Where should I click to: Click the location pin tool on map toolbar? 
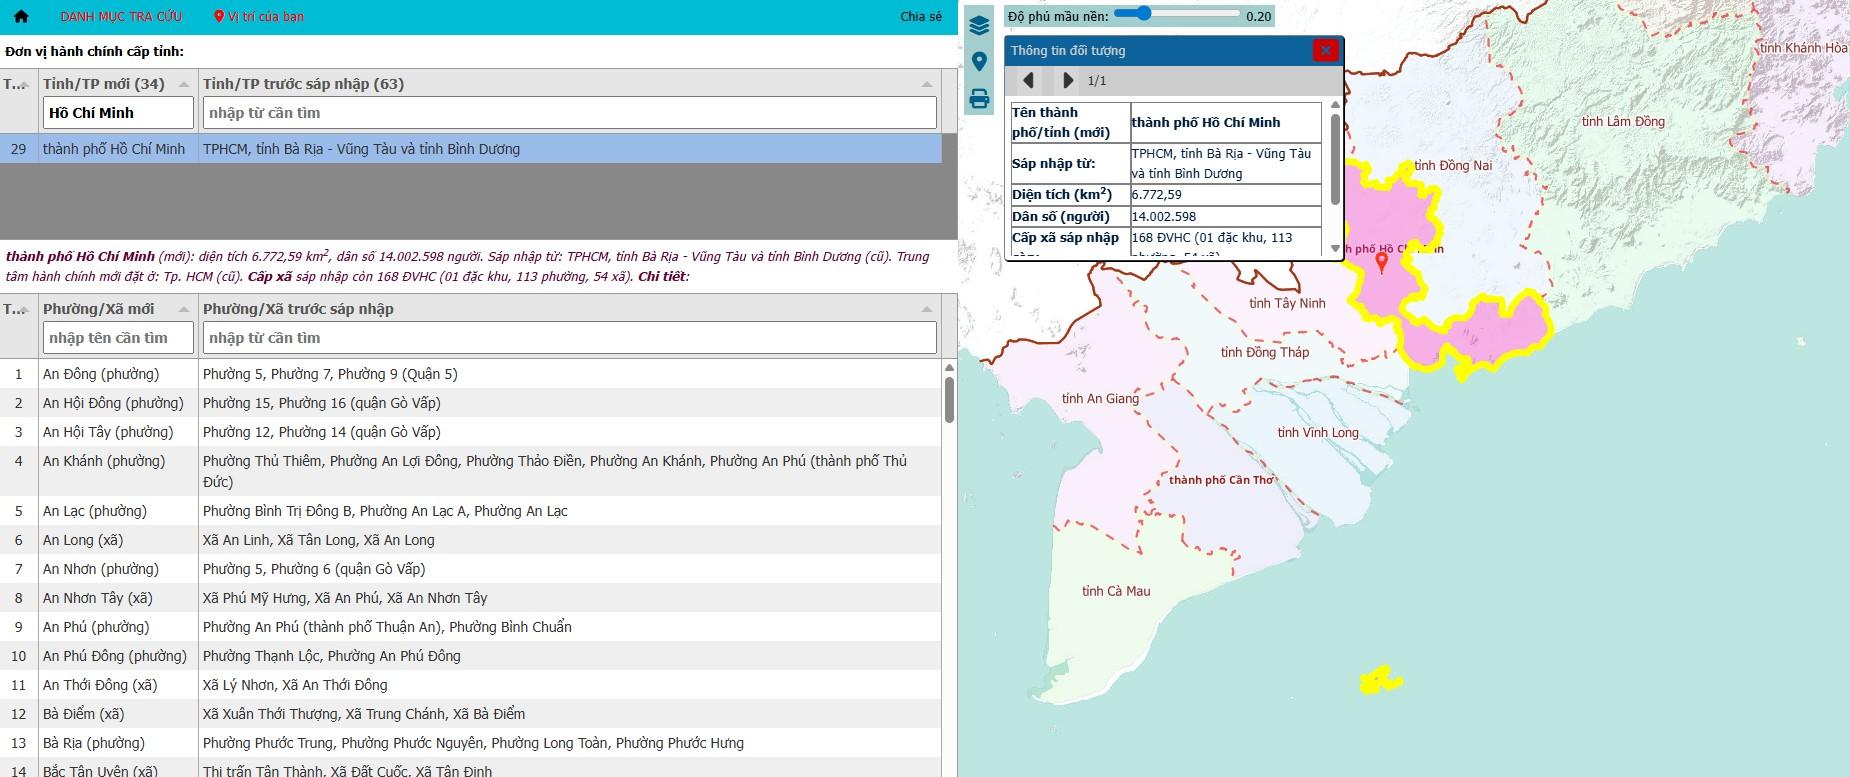point(979,62)
